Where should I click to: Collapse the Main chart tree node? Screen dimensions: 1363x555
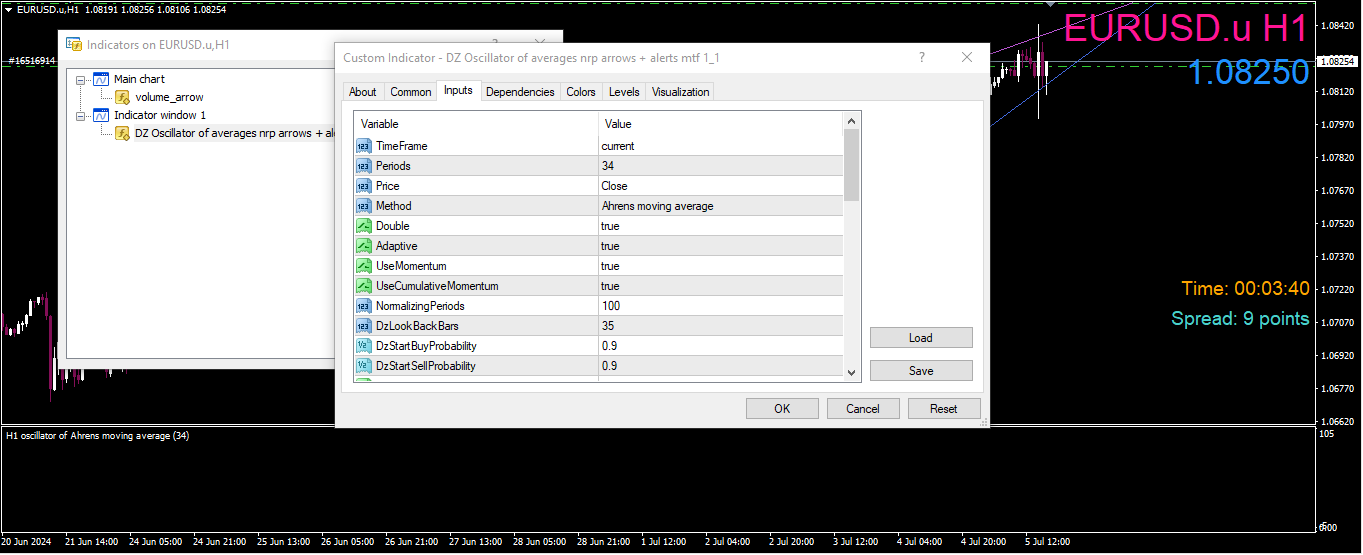82,79
